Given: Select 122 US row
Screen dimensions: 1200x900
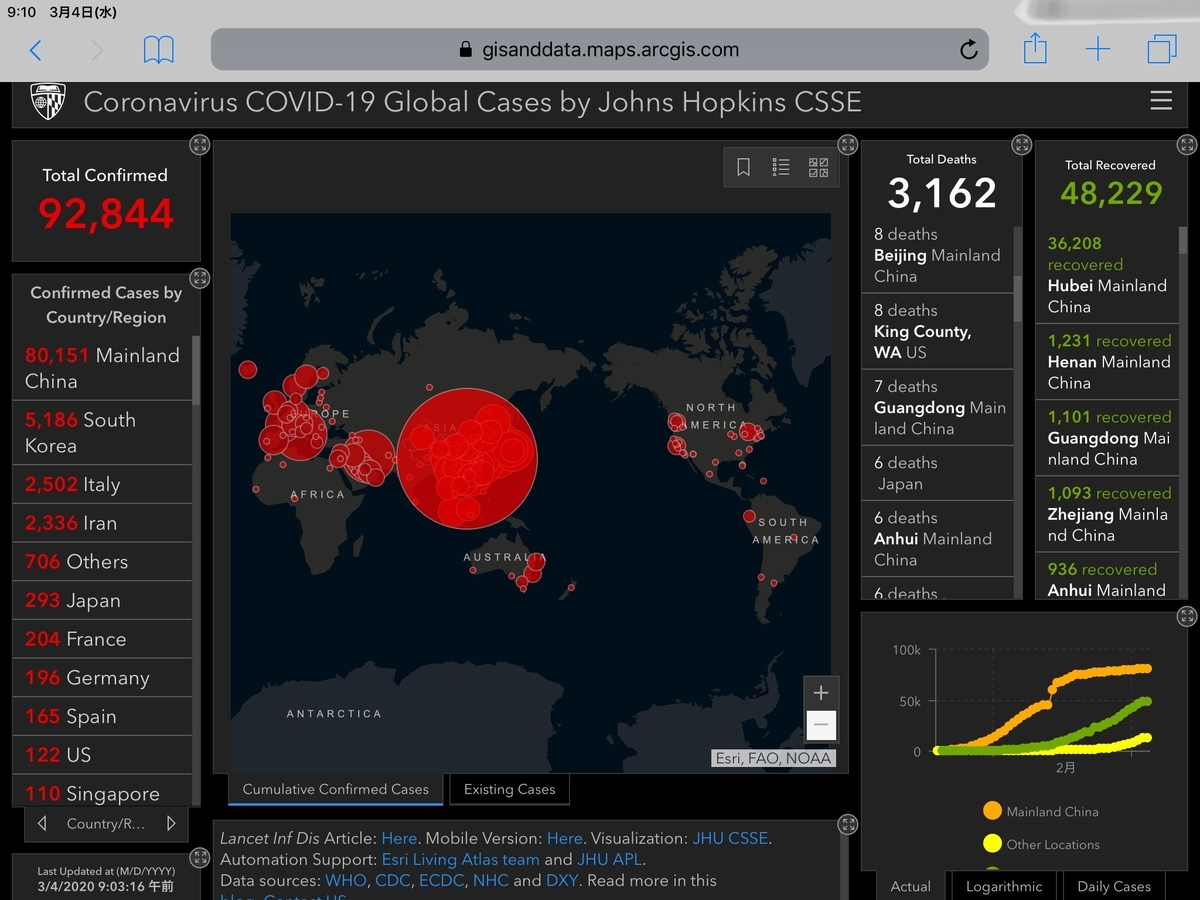Looking at the screenshot, I should [x=102, y=754].
